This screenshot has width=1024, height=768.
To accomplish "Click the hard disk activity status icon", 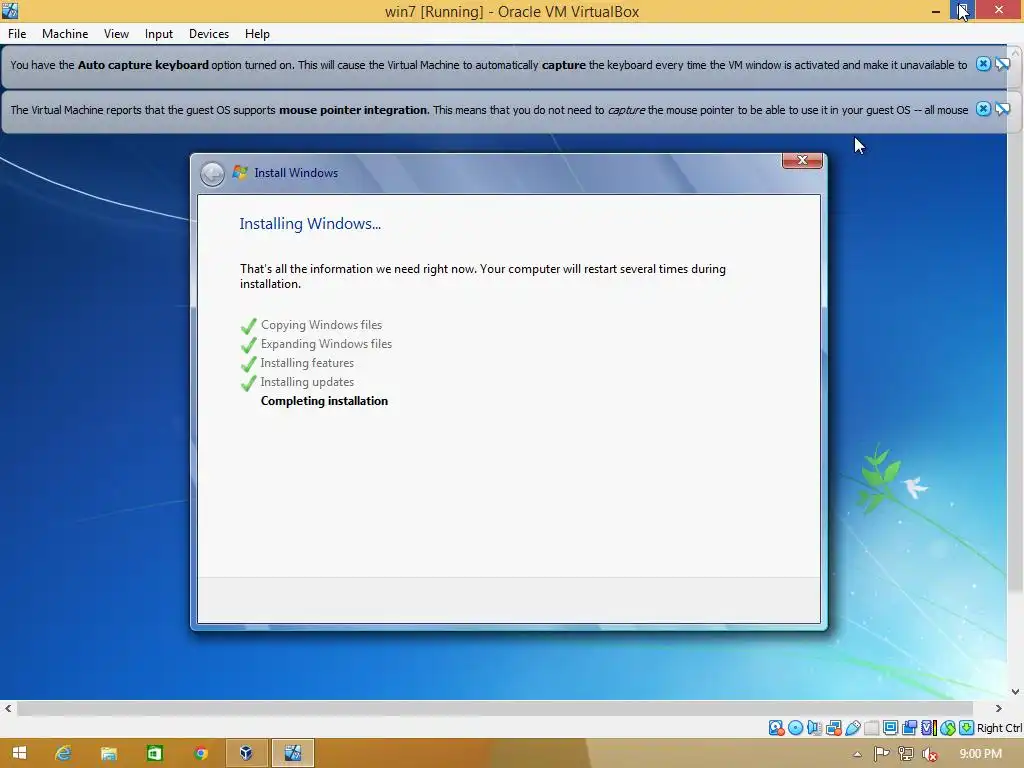I will coord(776,728).
